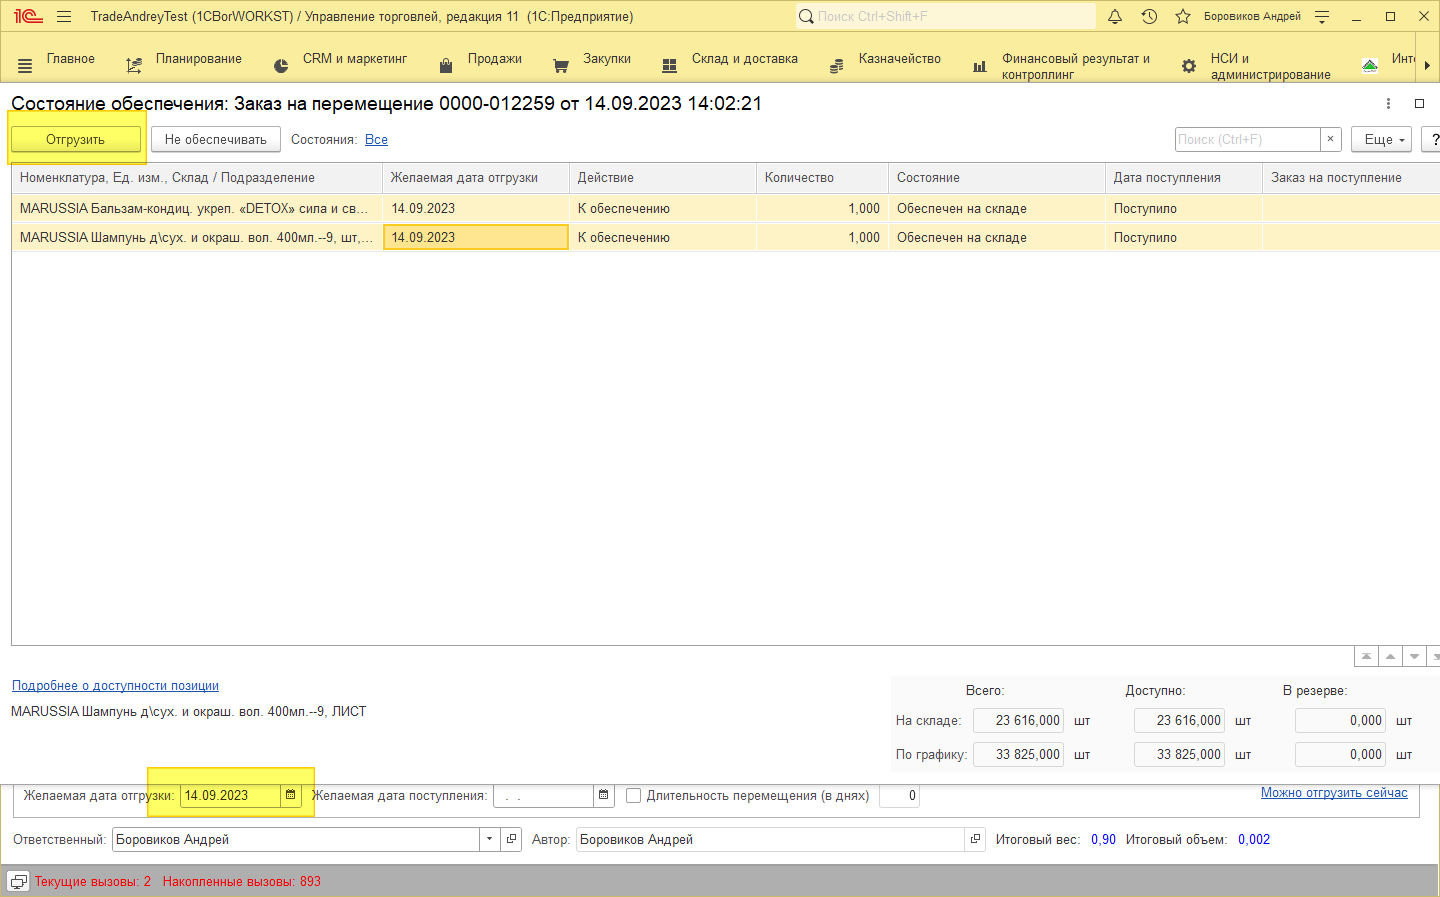Click the favorites star icon
Screen dimensions: 1440x897
click(x=1183, y=16)
